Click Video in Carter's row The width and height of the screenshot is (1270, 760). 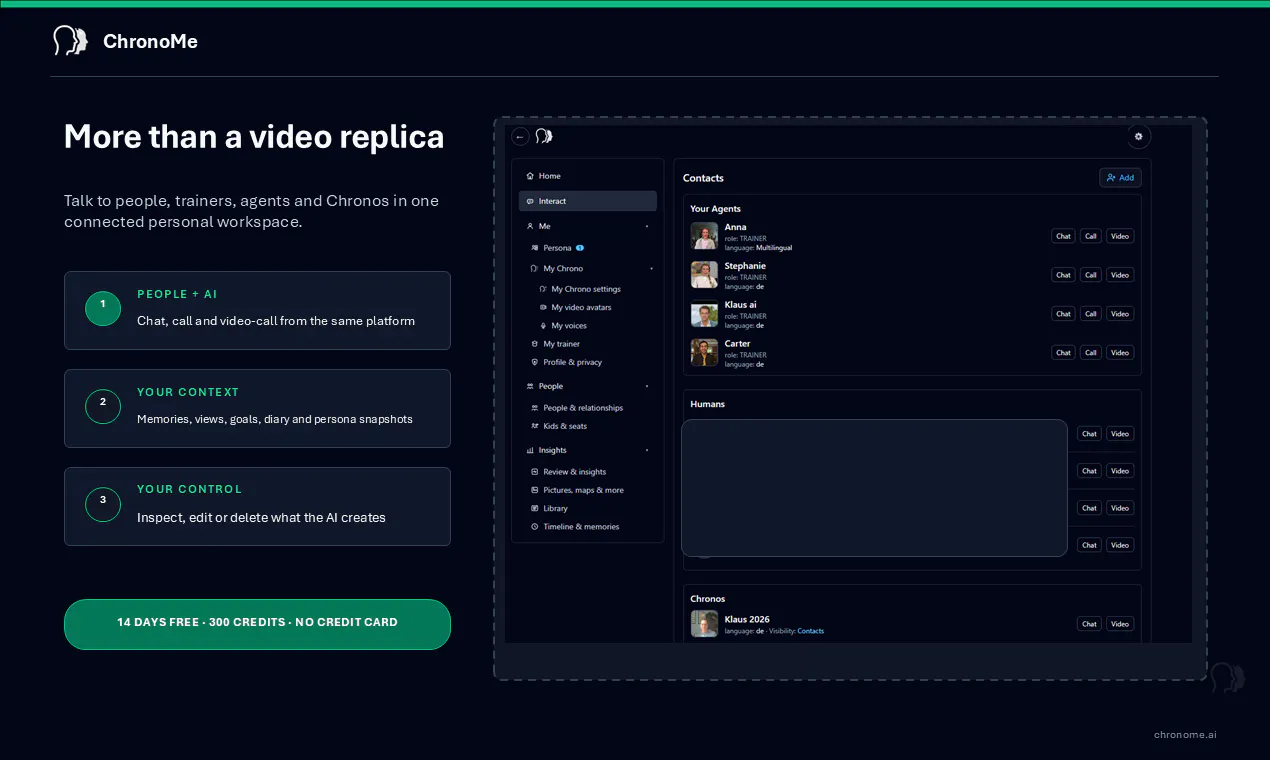pos(1120,353)
